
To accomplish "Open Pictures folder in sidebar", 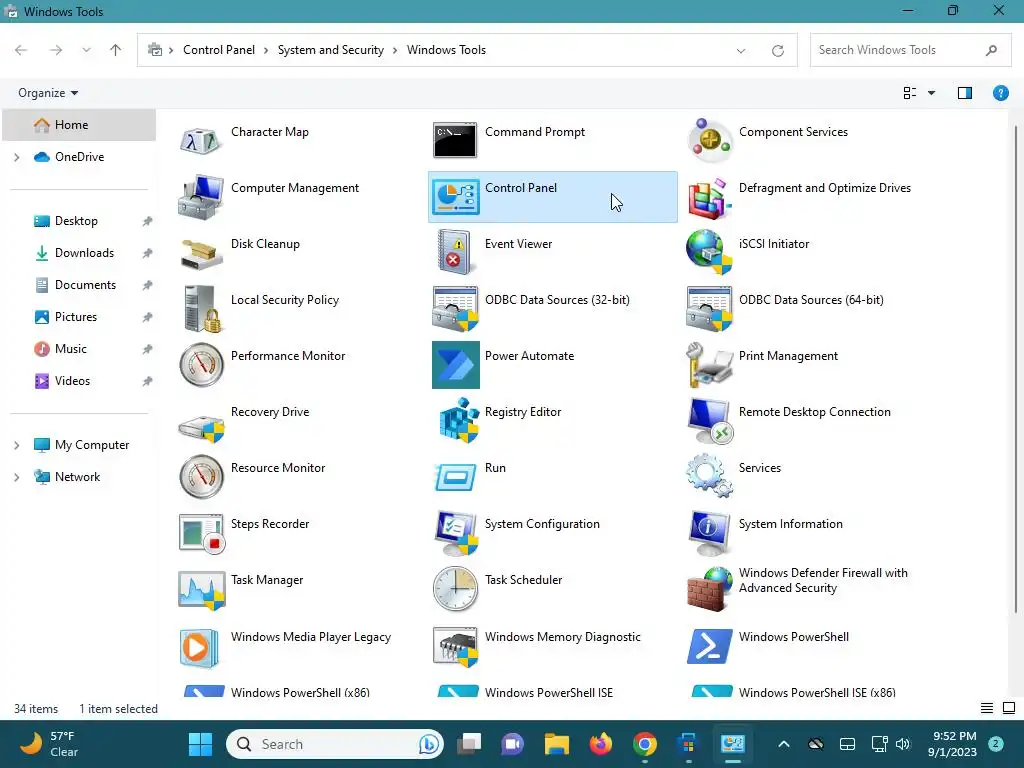I will click(76, 317).
